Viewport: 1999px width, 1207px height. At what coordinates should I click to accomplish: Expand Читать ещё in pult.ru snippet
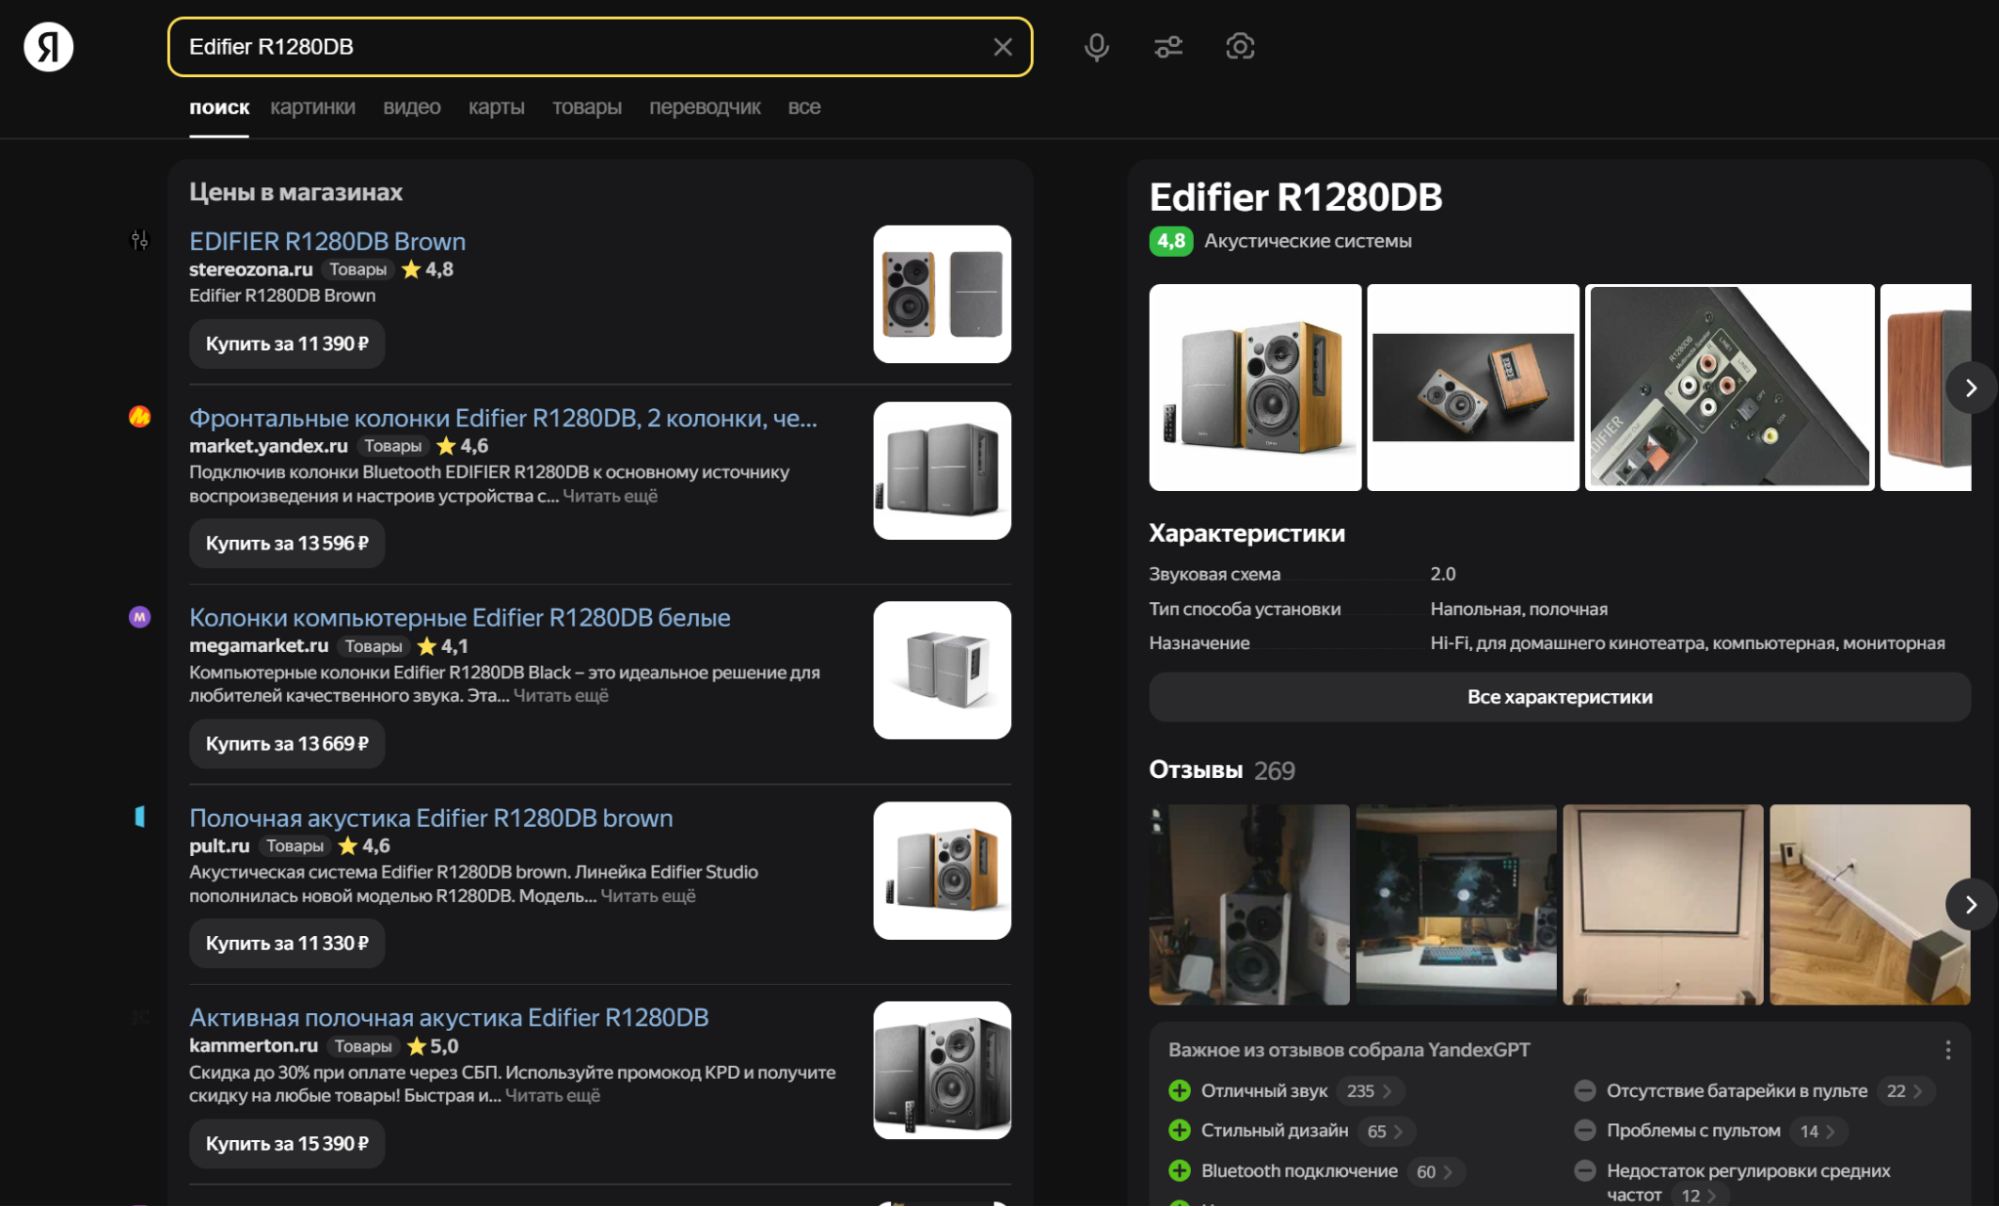click(648, 896)
